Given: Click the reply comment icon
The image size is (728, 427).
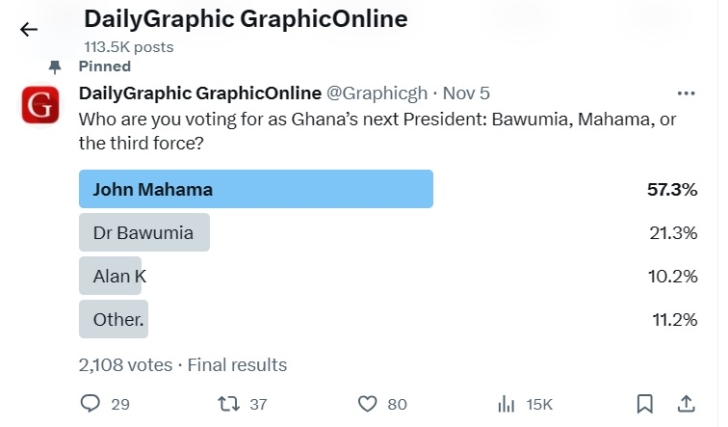Looking at the screenshot, I should coord(90,403).
